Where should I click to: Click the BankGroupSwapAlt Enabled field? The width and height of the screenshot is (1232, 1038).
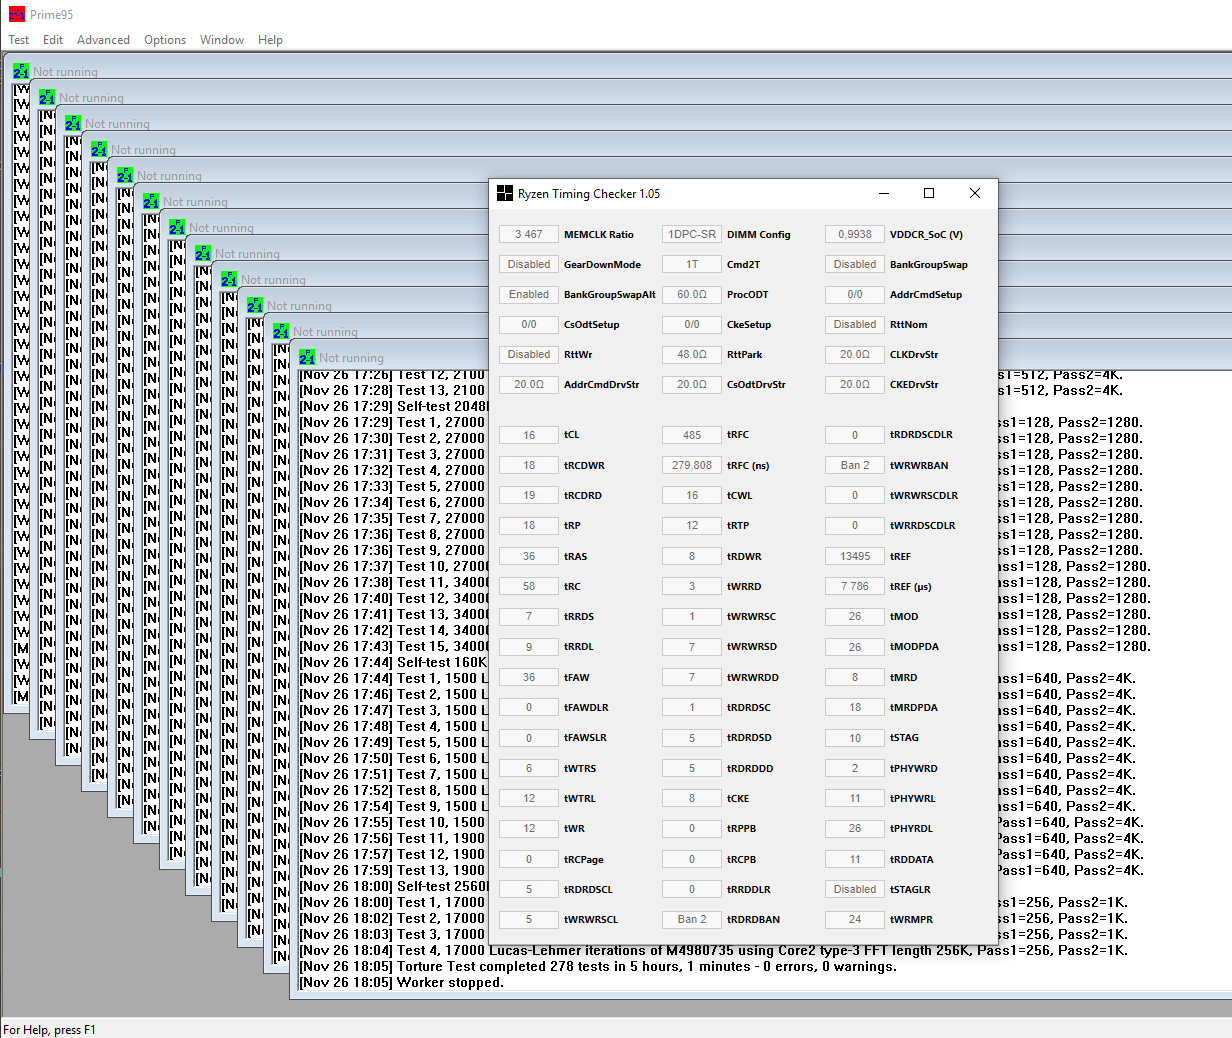tap(529, 294)
